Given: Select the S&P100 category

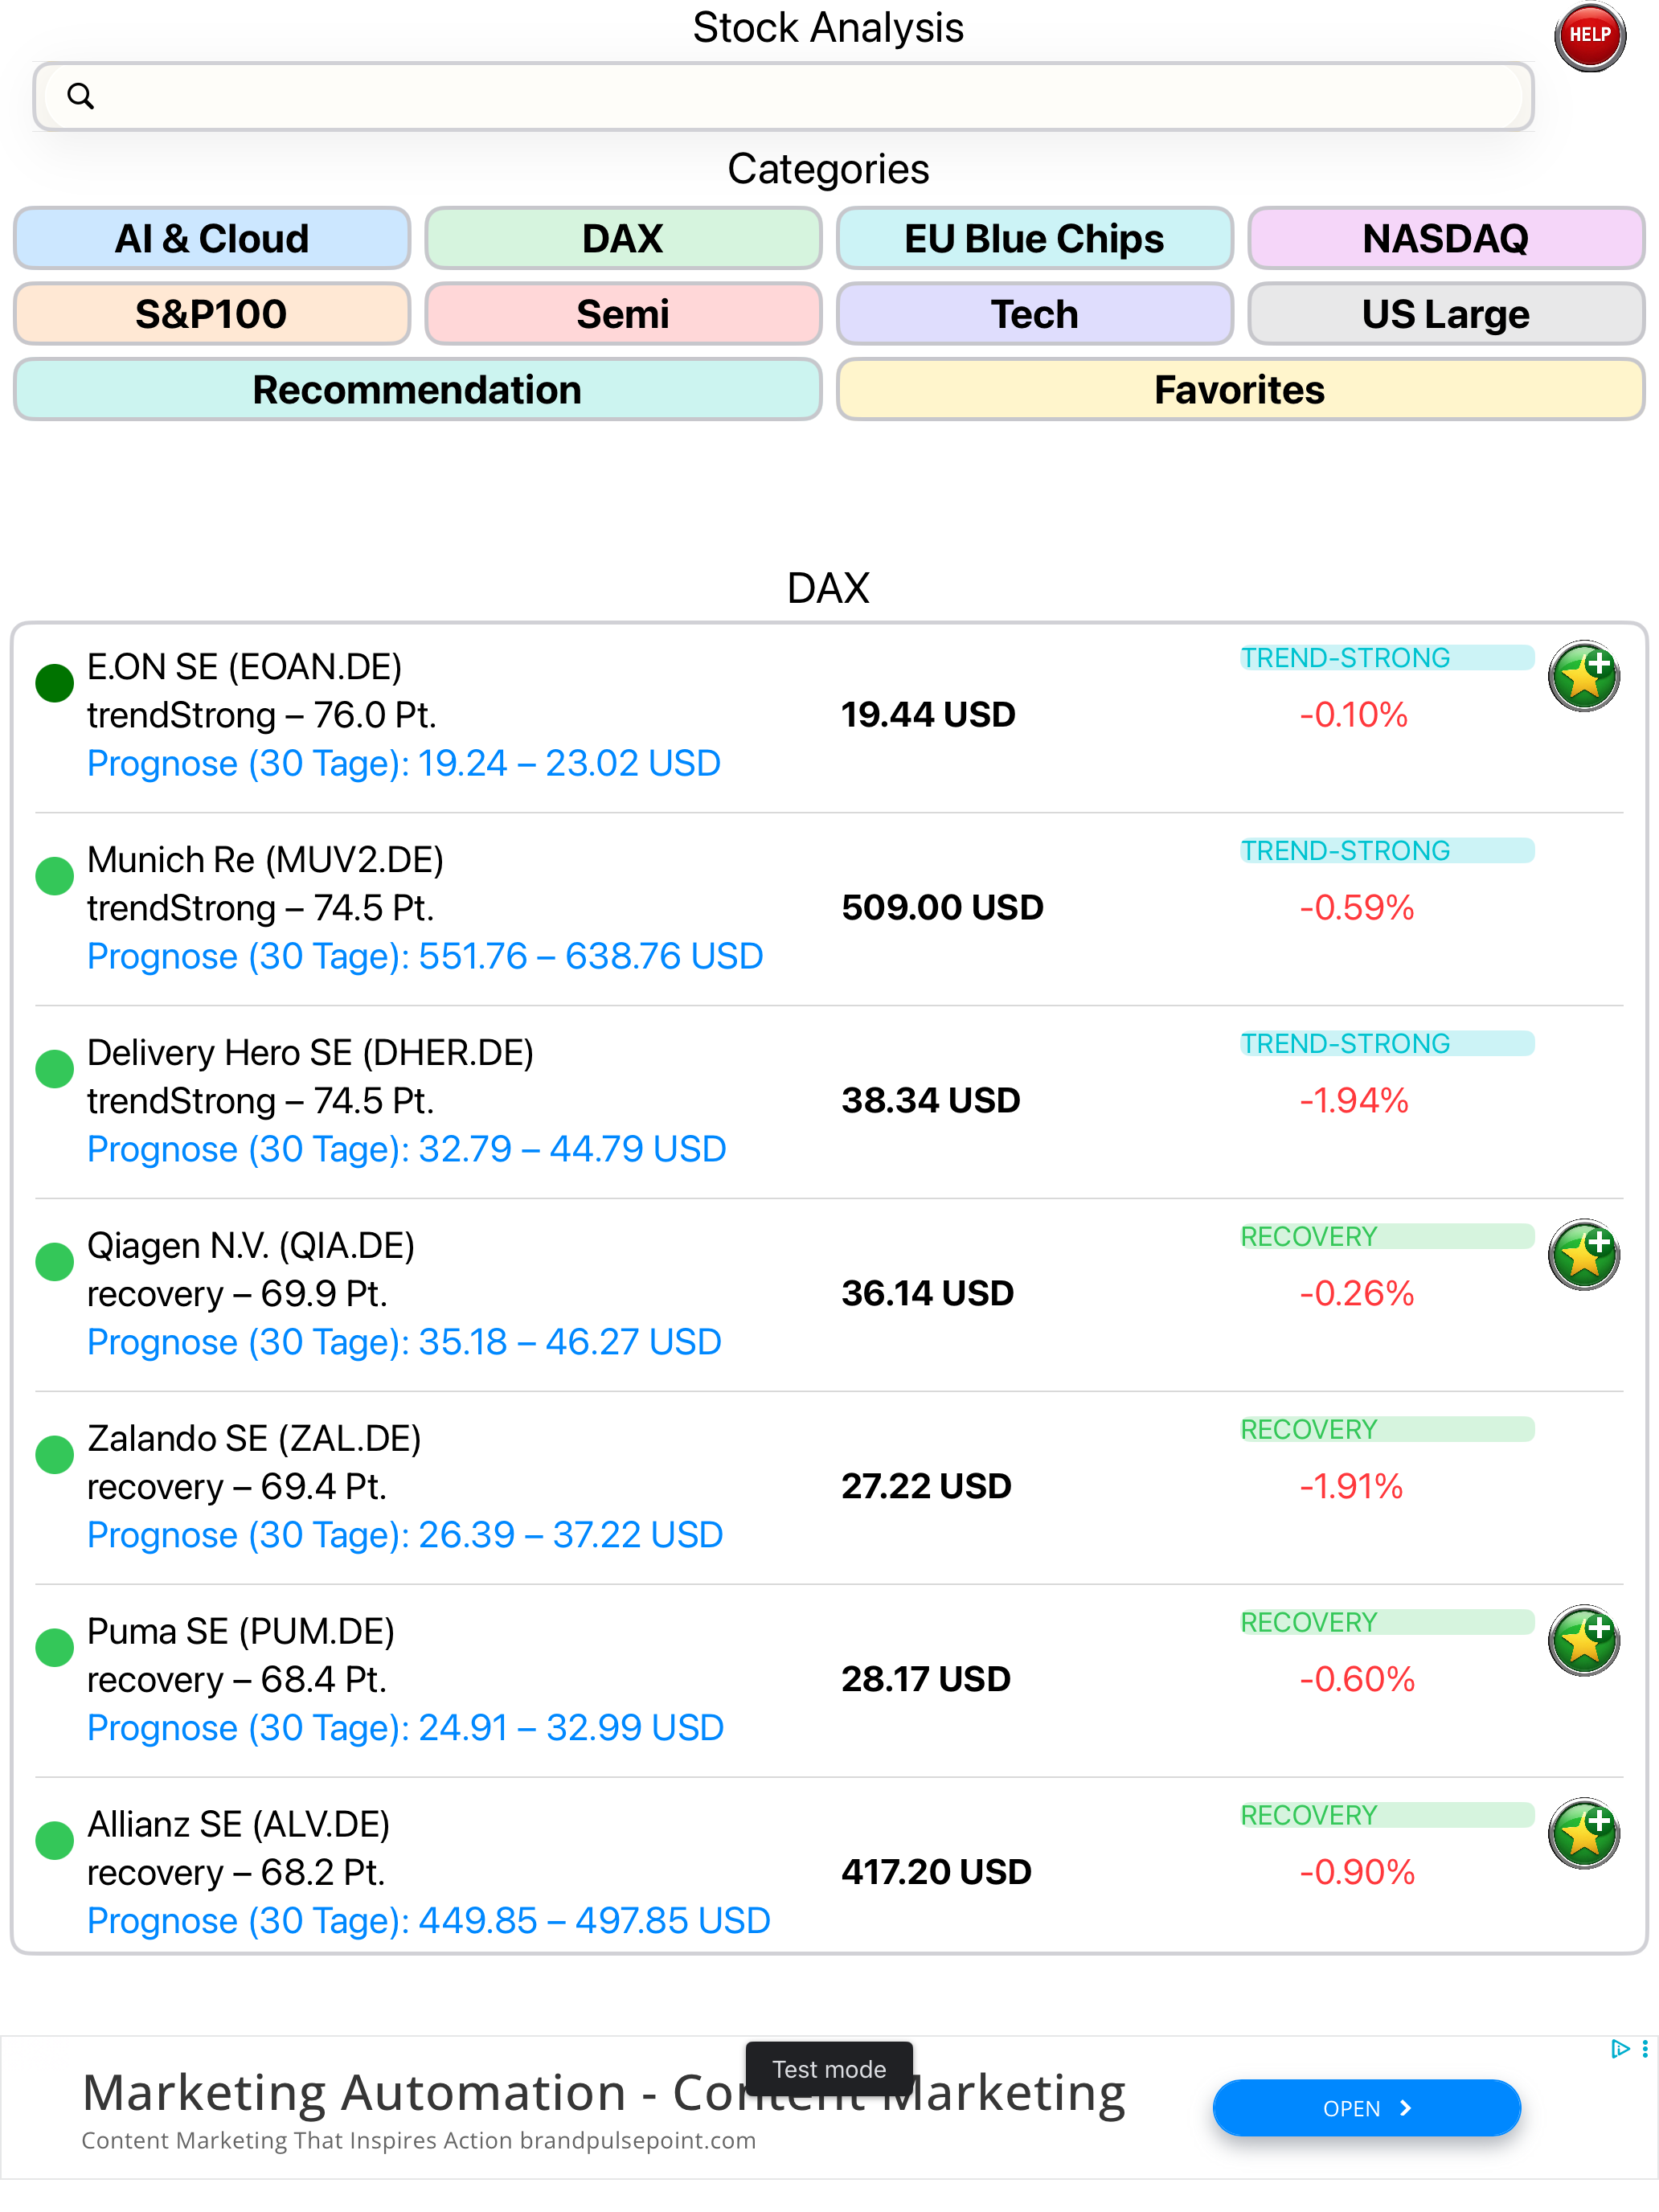Looking at the screenshot, I should point(212,314).
